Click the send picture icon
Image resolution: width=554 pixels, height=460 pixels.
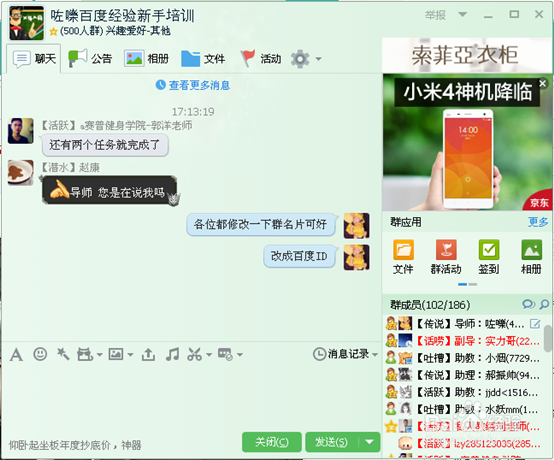coord(116,354)
